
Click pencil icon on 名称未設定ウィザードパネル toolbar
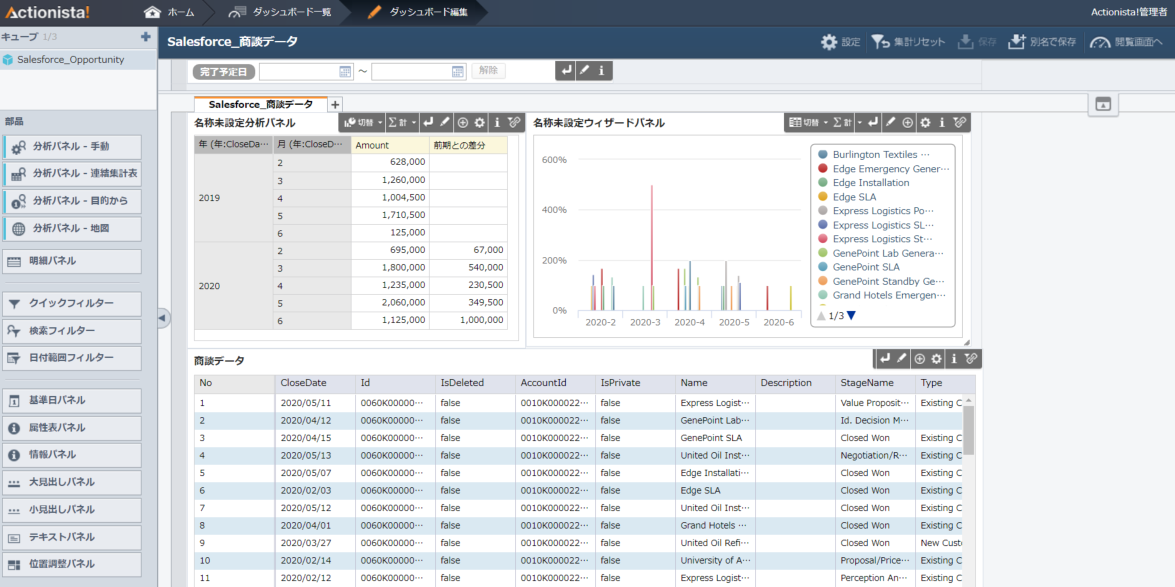890,122
